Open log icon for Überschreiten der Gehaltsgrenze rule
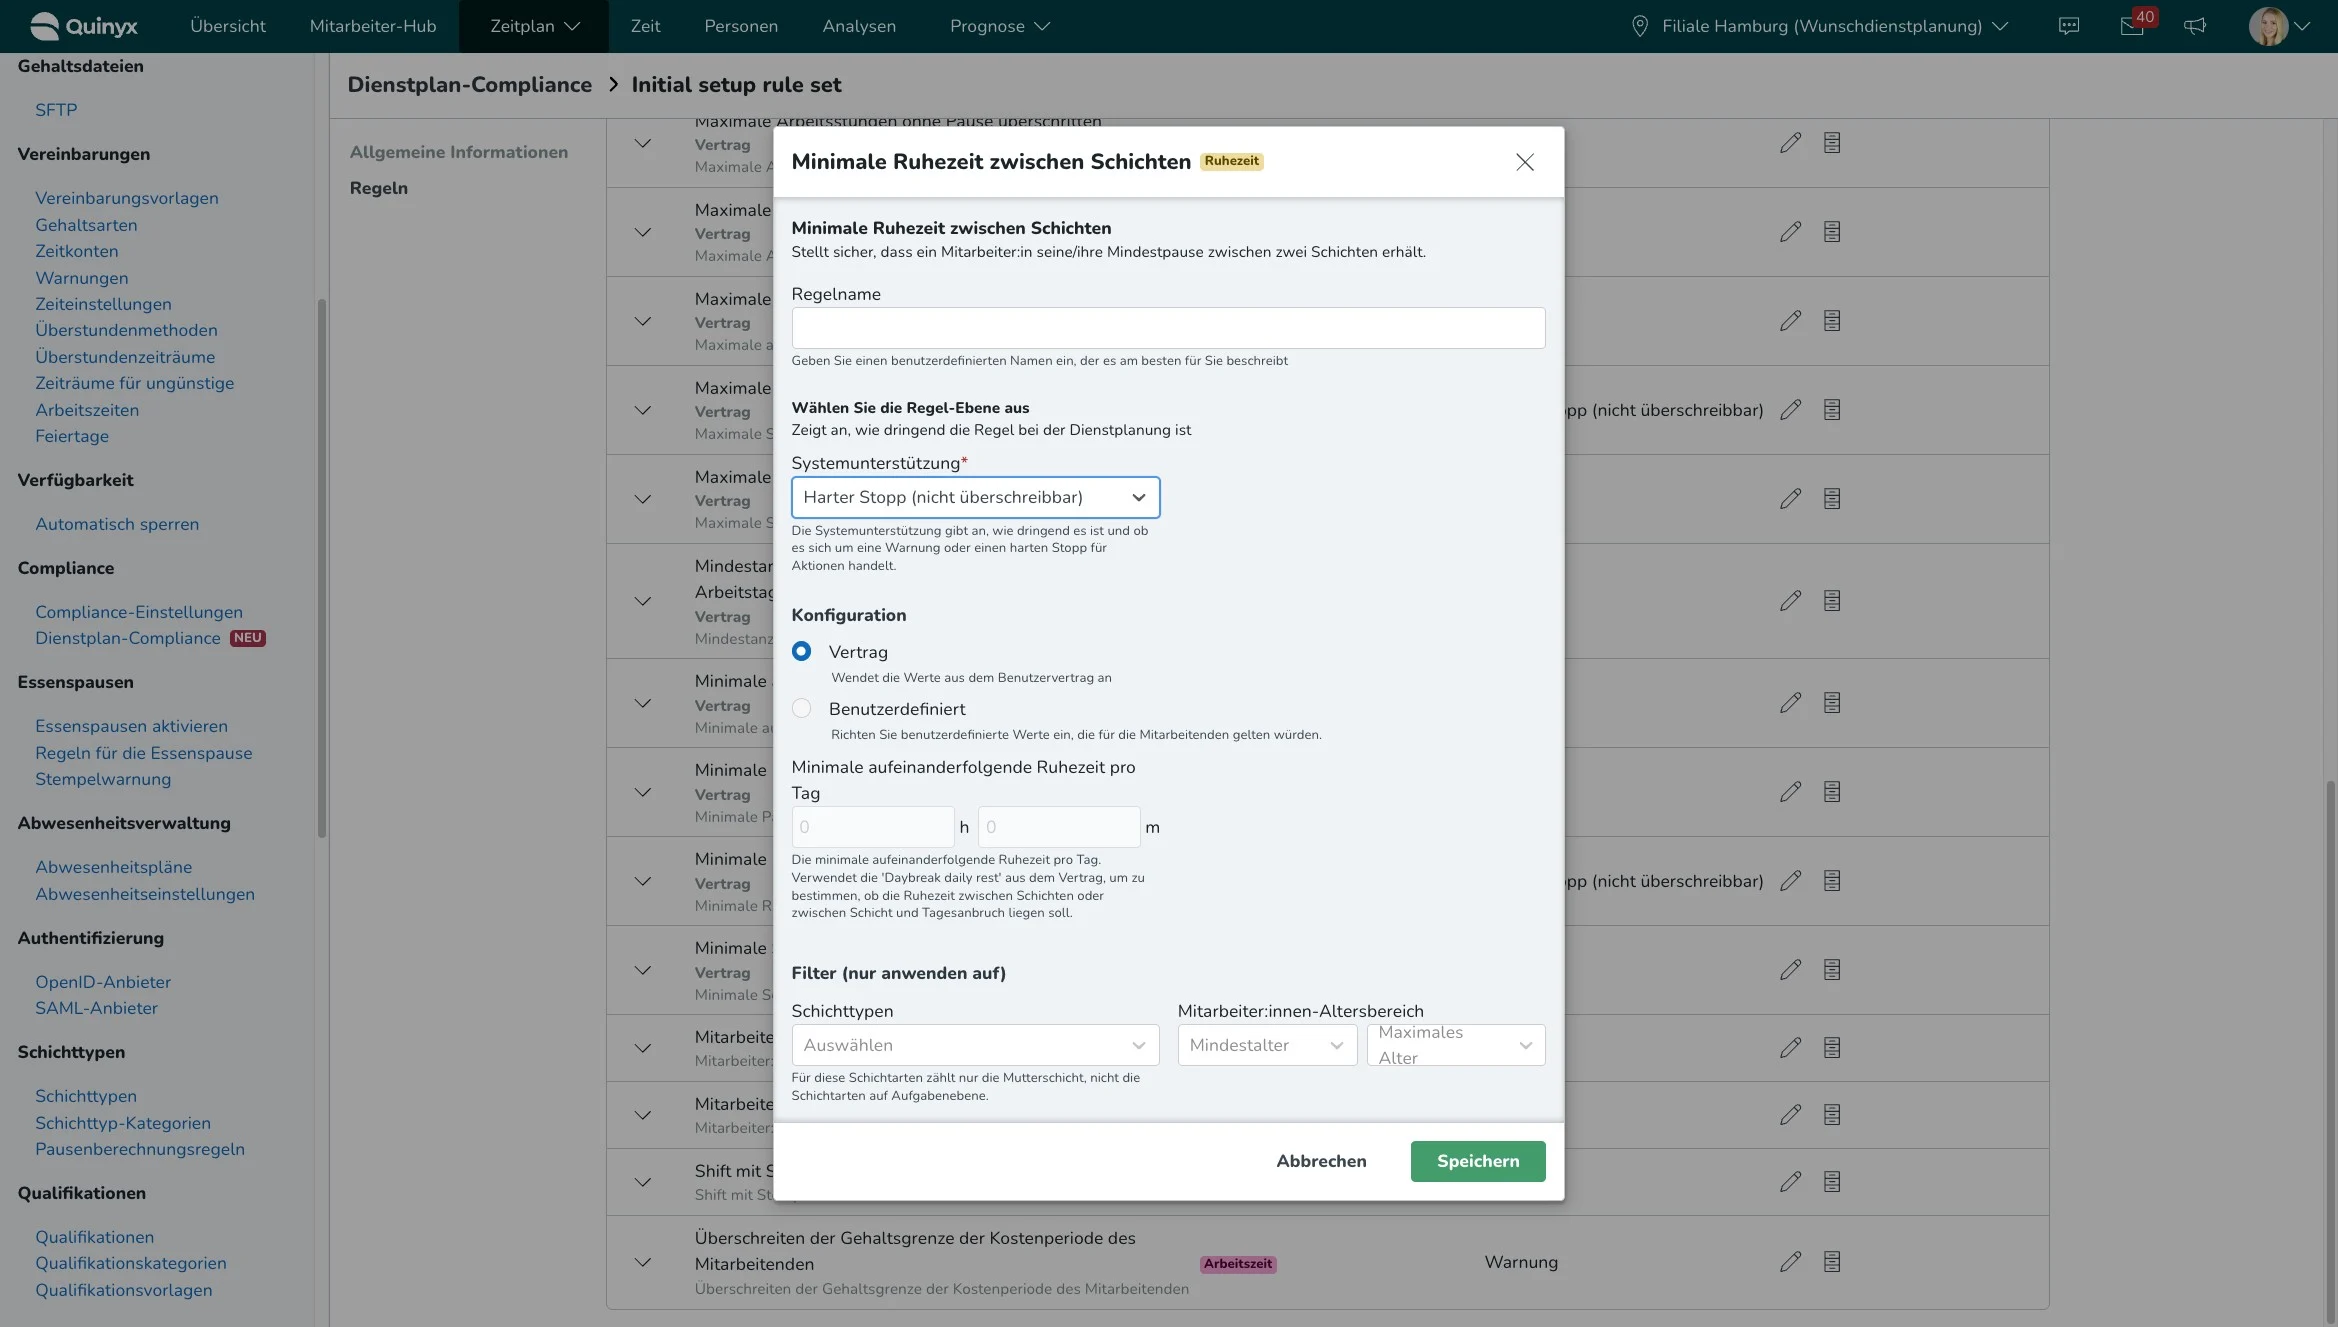 point(1831,1262)
